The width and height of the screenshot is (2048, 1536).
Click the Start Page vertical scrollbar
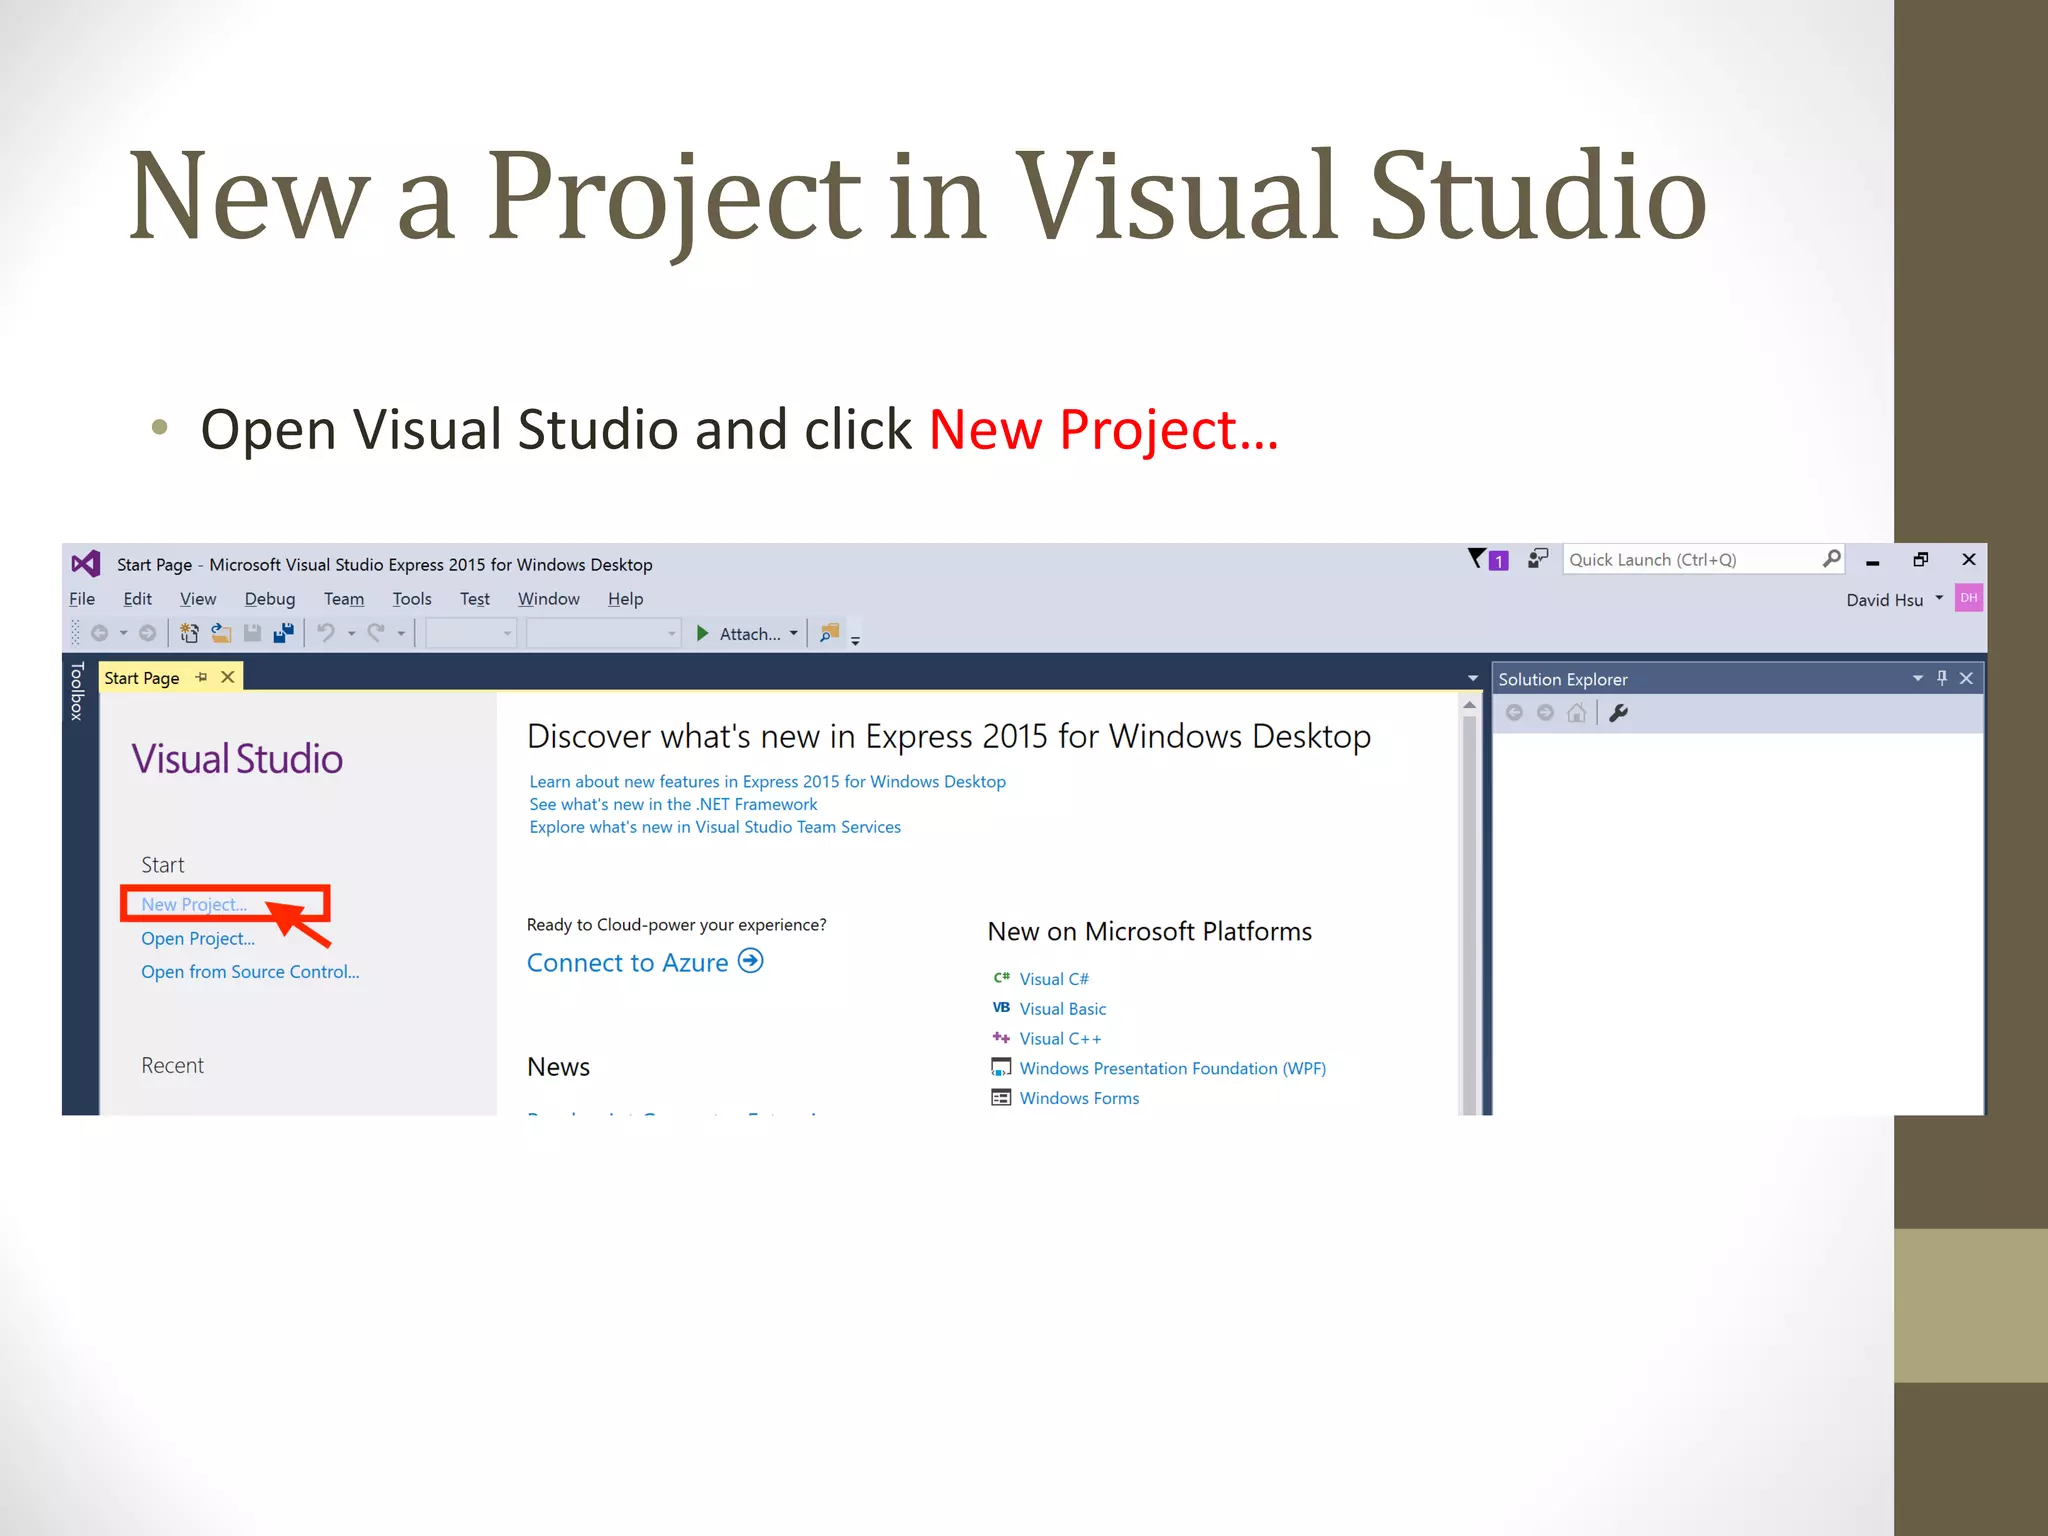[1469, 900]
